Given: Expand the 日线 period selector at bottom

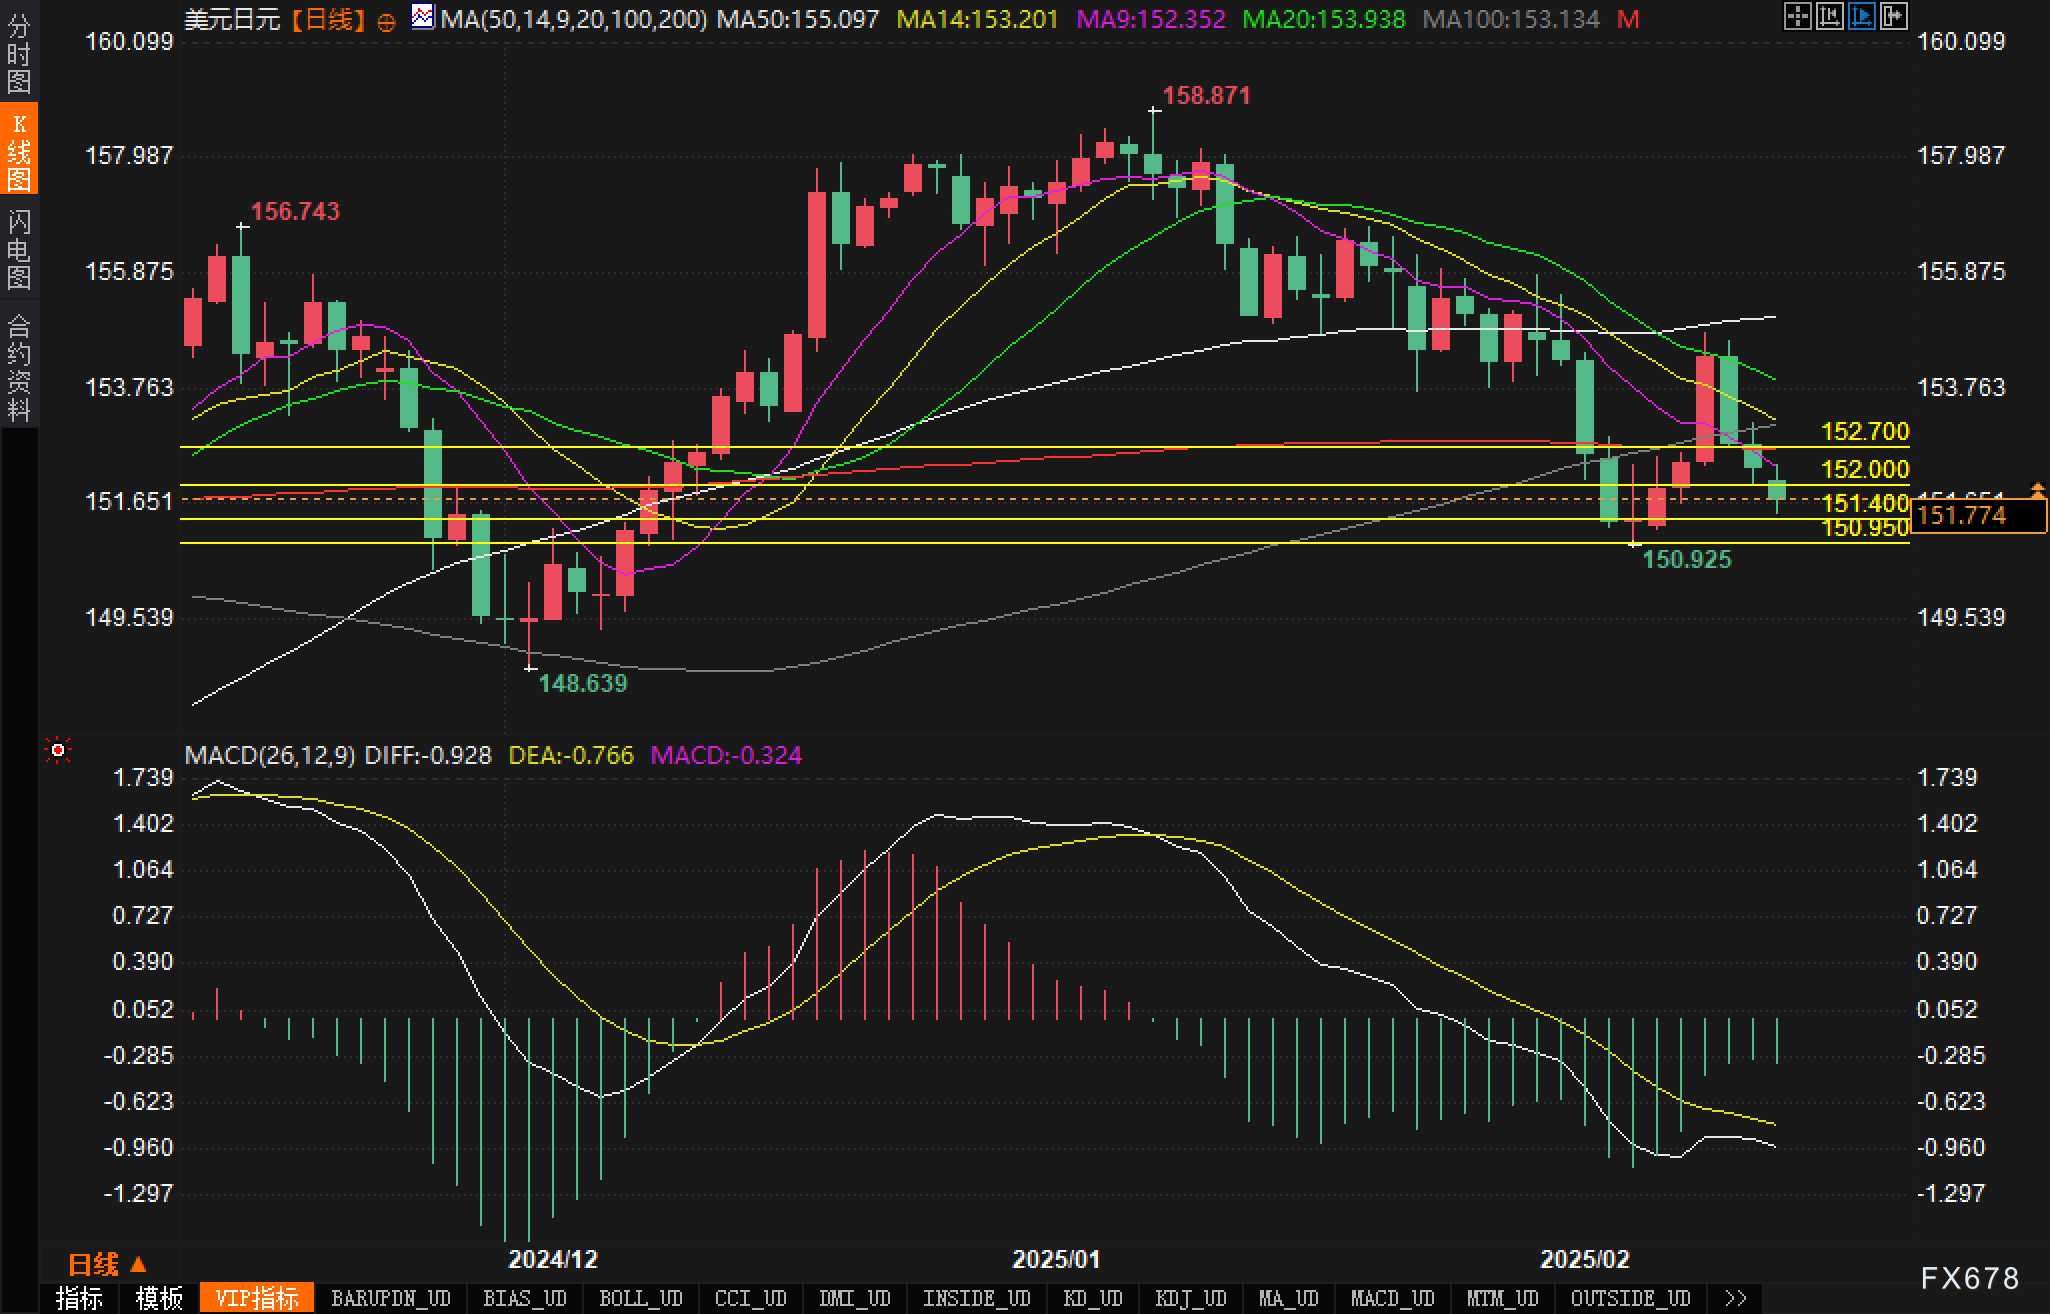Looking at the screenshot, I should [107, 1264].
